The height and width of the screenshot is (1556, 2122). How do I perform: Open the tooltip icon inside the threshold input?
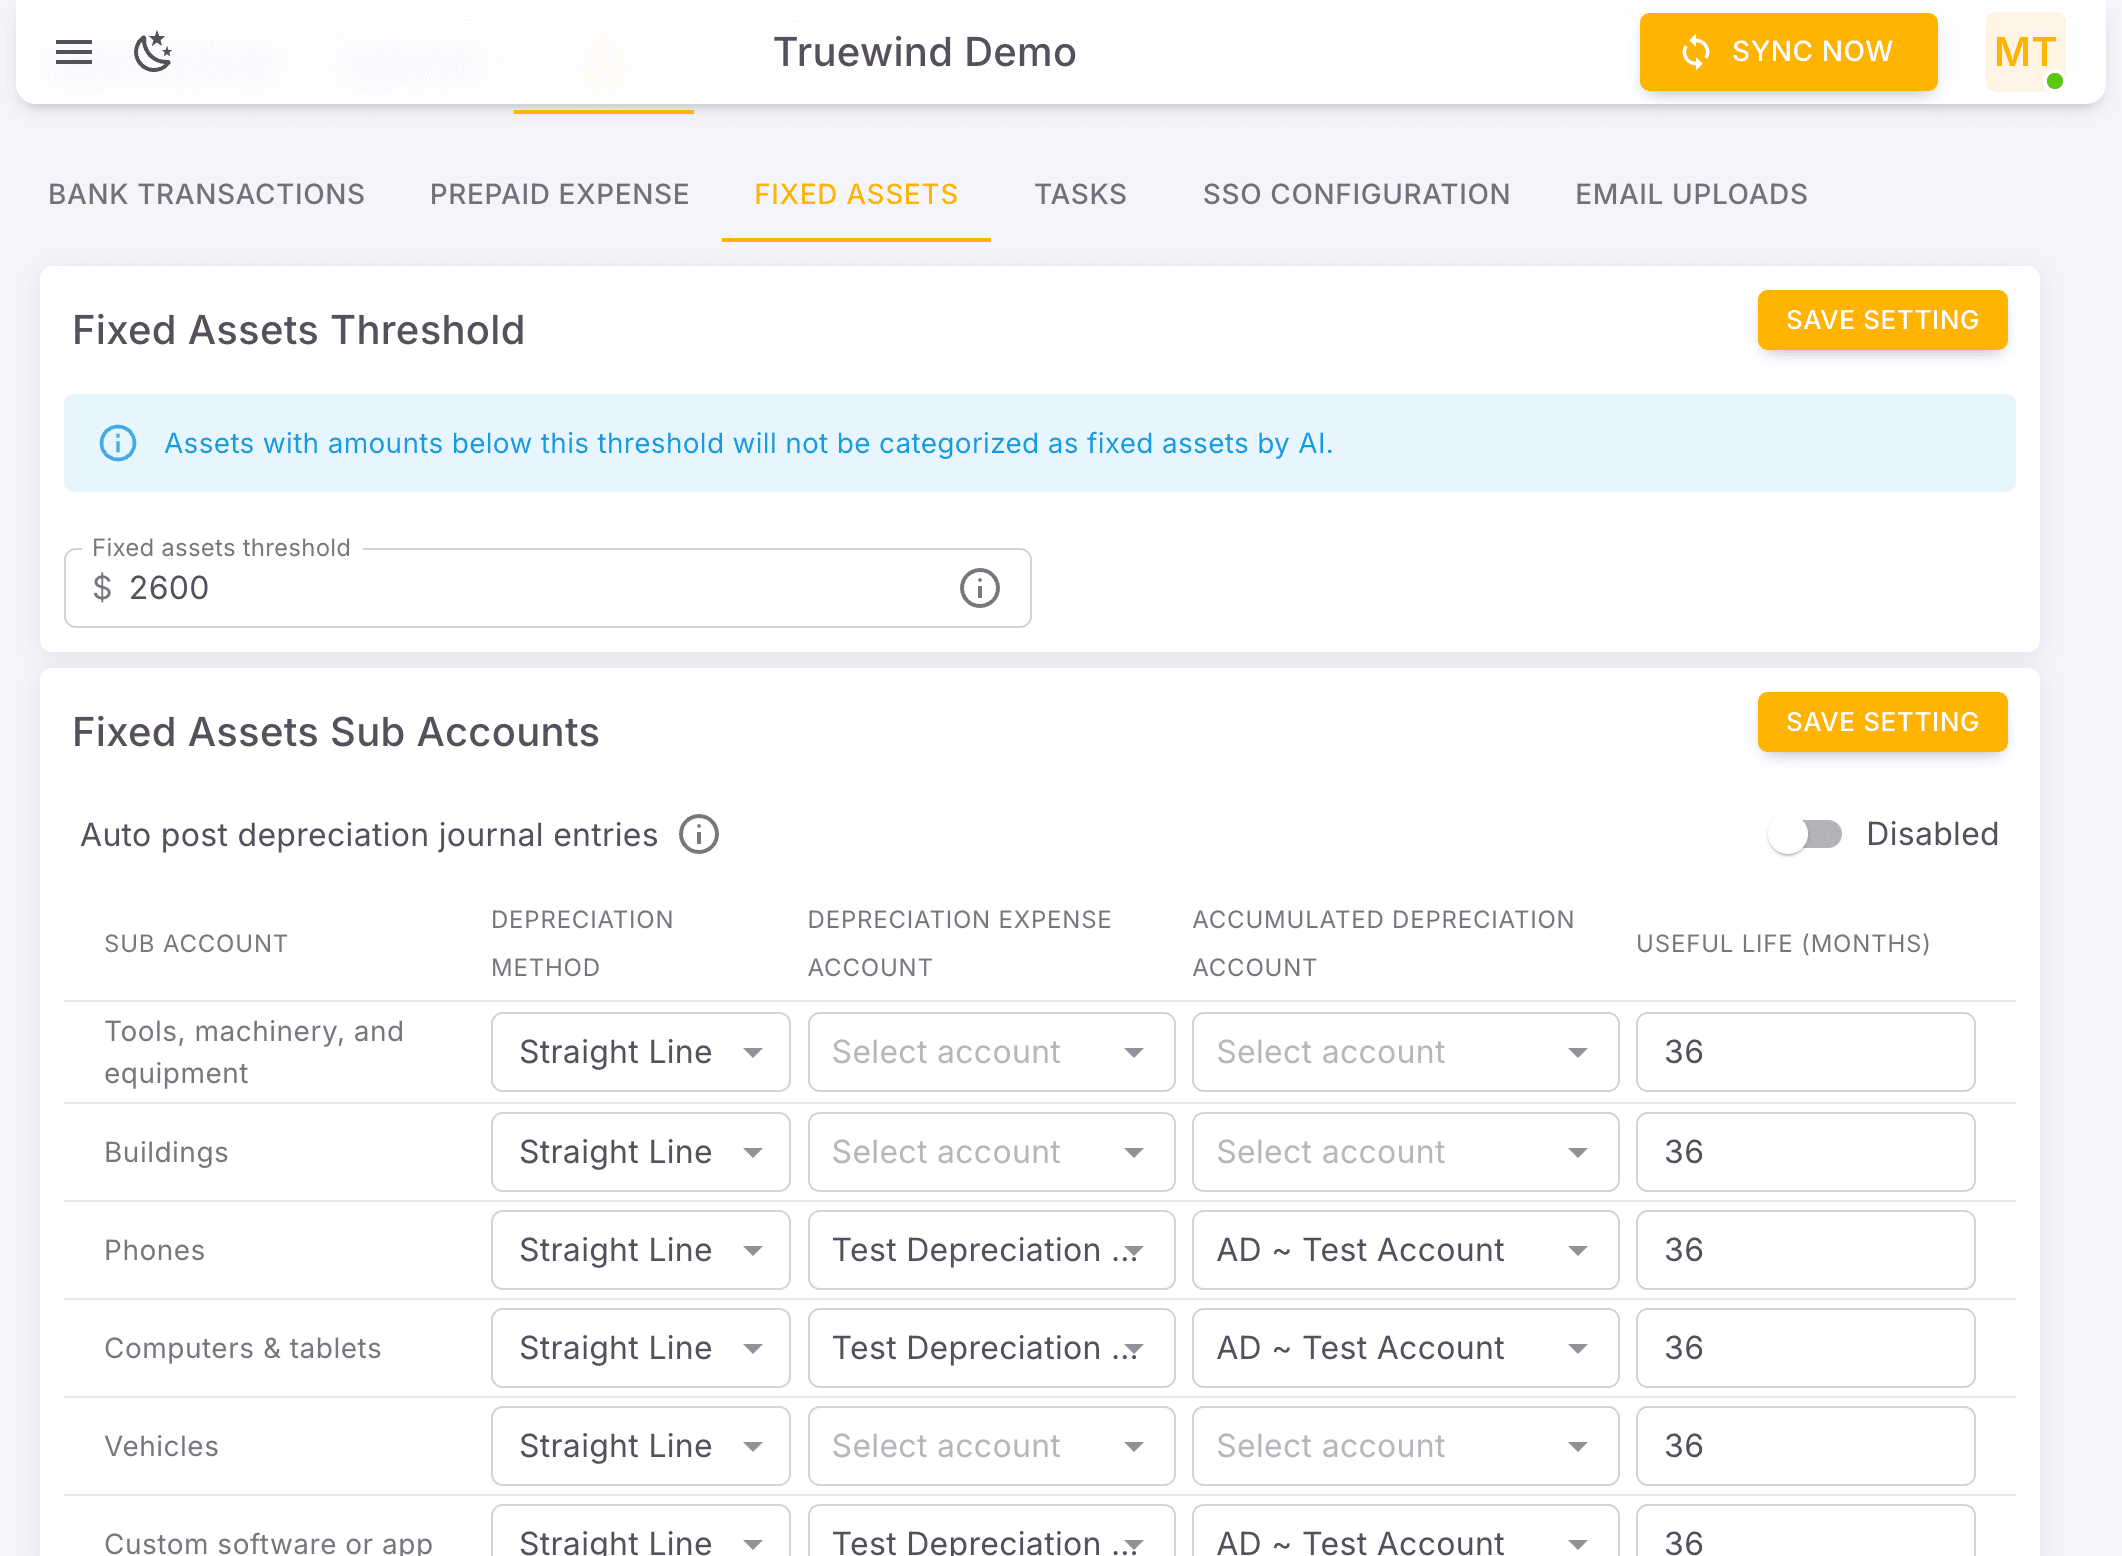(x=979, y=588)
